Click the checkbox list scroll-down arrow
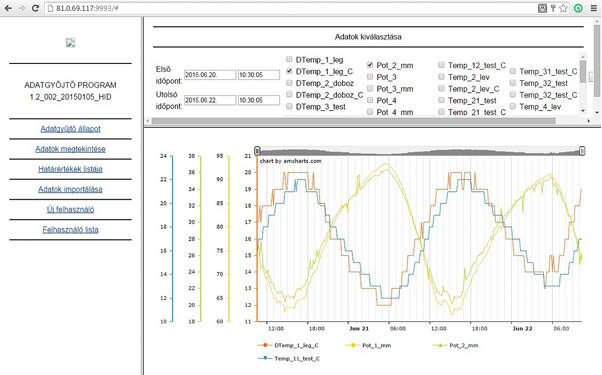 point(583,111)
